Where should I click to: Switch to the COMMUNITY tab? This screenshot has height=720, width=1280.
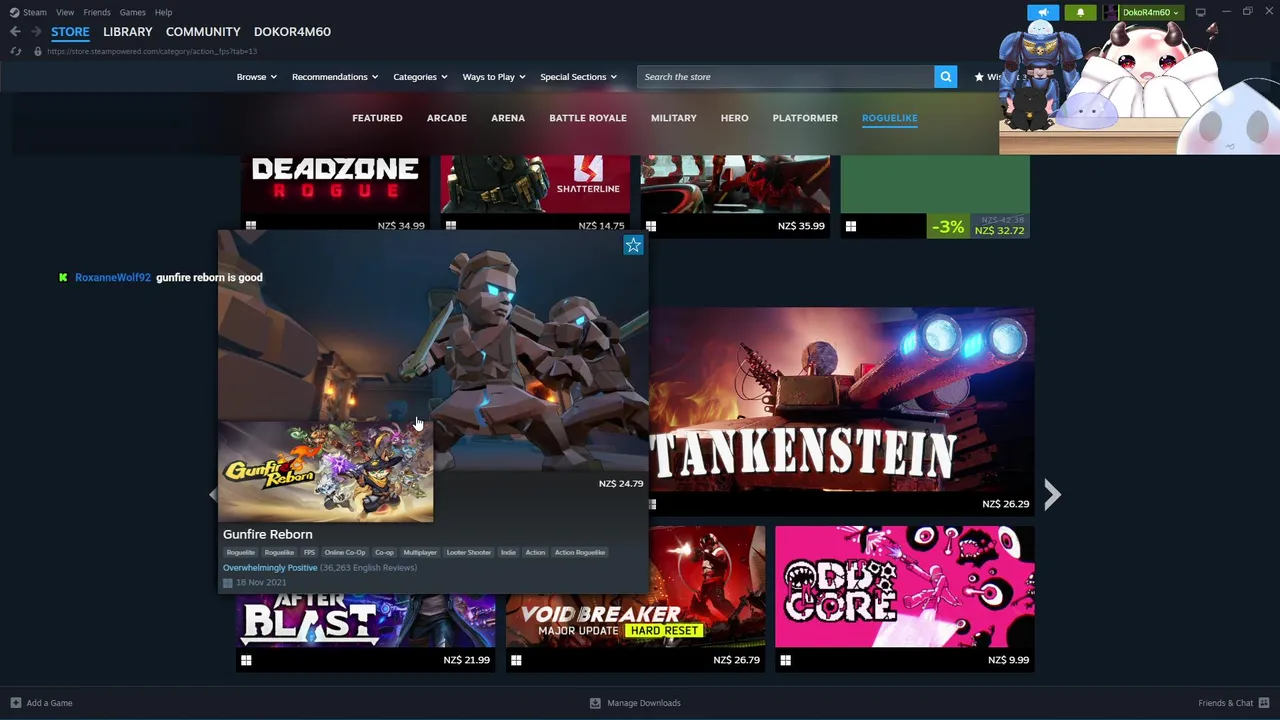[203, 32]
